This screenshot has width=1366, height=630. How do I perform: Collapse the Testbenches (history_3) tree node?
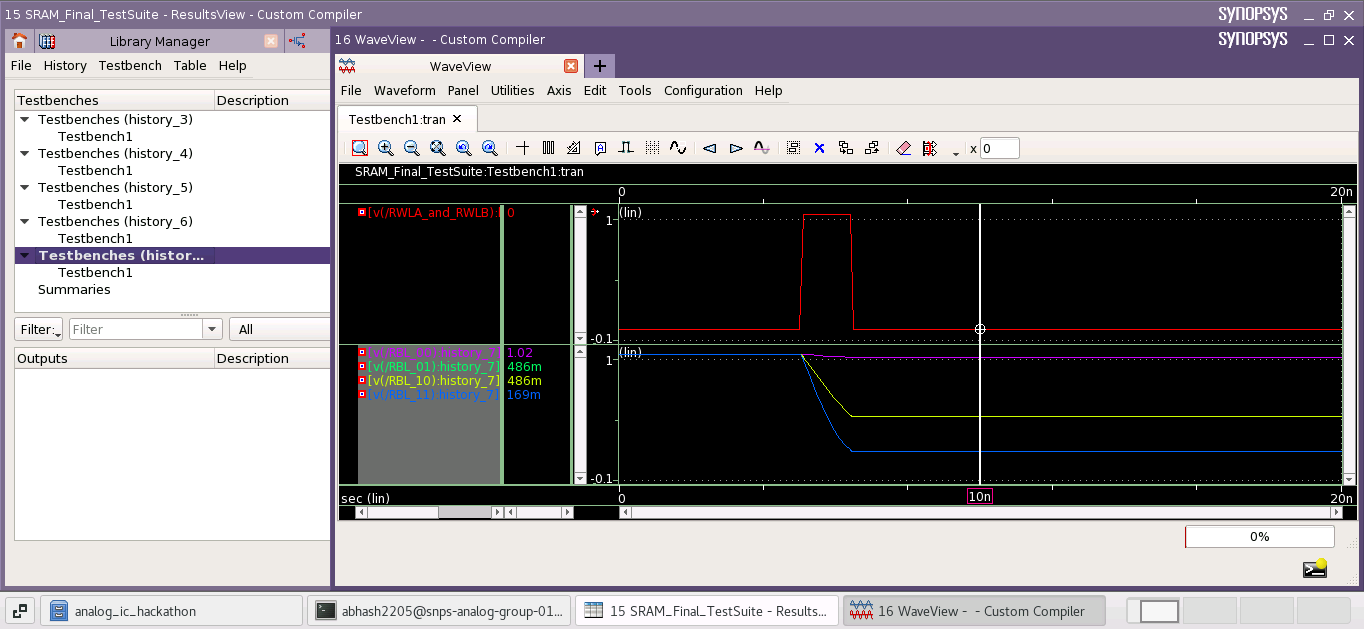[24, 119]
